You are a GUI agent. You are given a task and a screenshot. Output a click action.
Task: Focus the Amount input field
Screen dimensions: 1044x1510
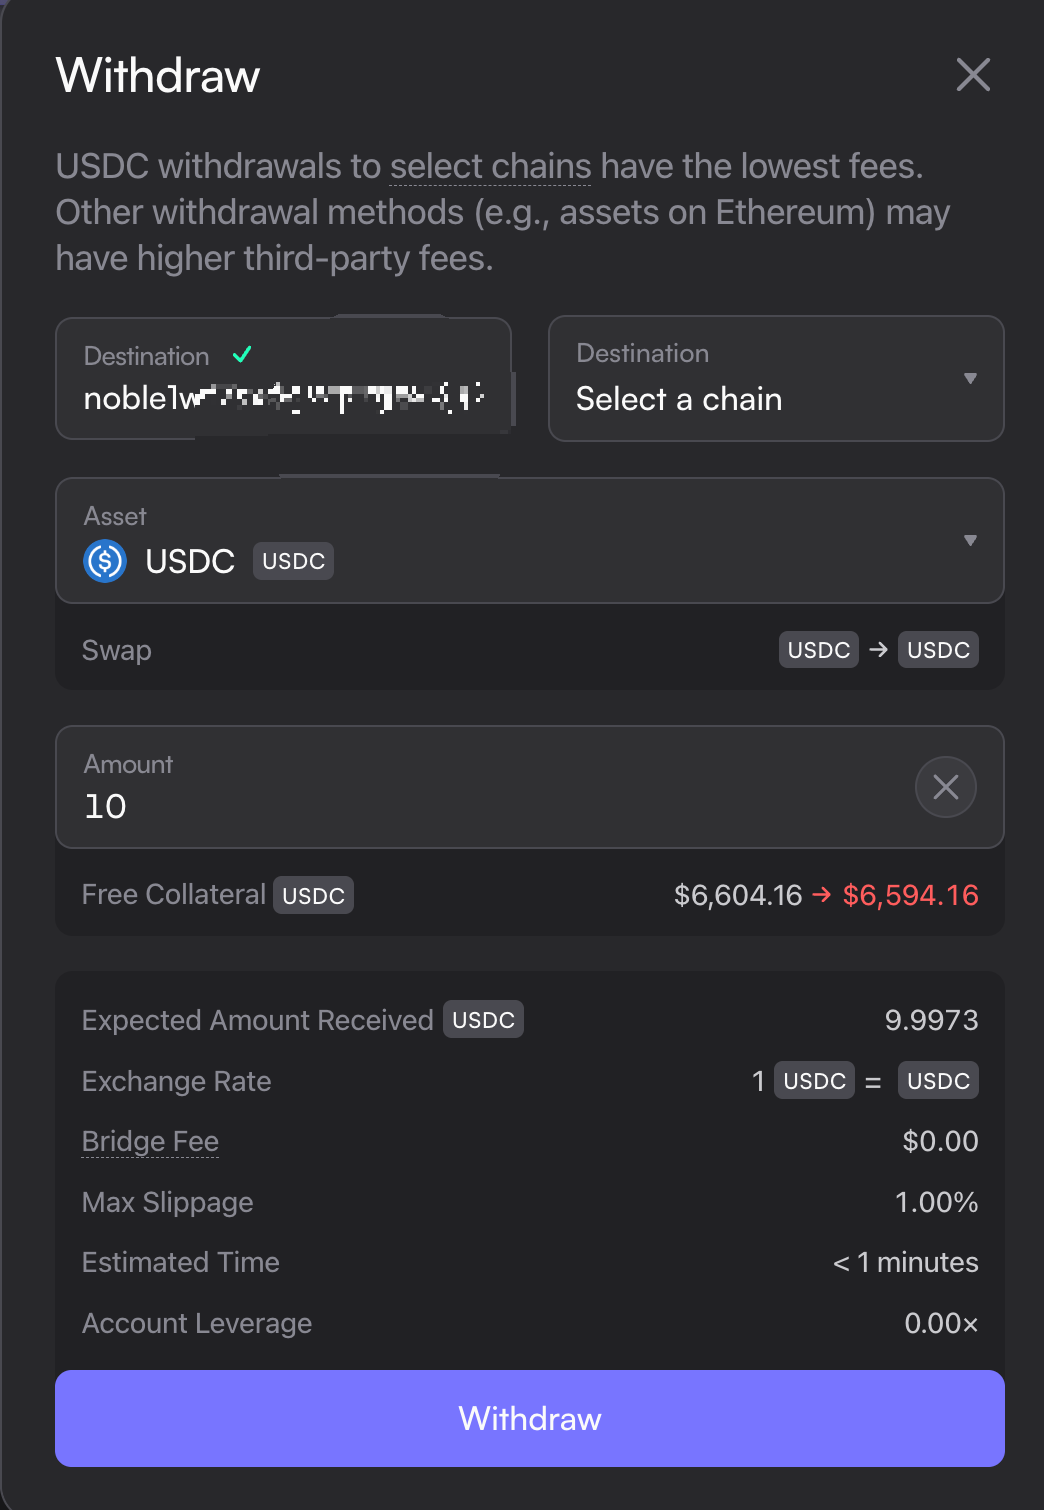pyautogui.click(x=530, y=787)
